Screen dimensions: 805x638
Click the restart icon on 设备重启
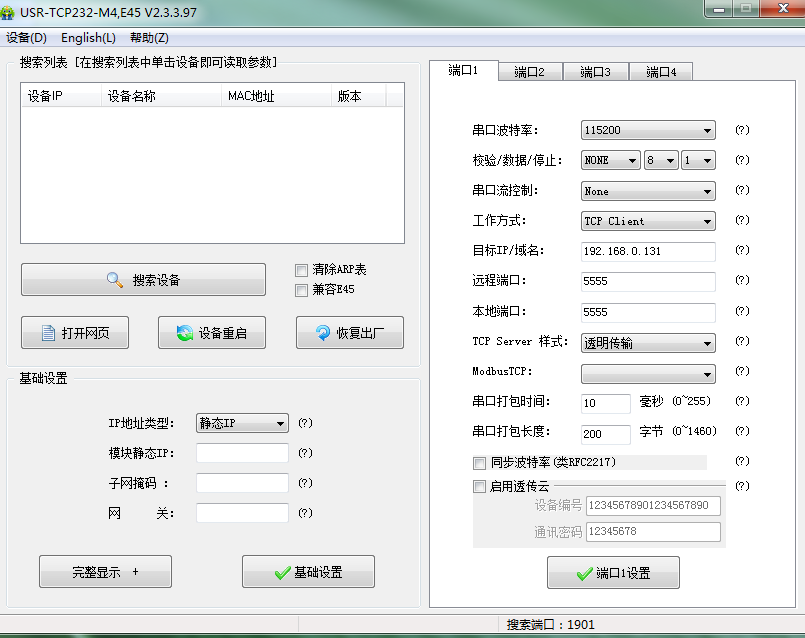pyautogui.click(x=184, y=334)
